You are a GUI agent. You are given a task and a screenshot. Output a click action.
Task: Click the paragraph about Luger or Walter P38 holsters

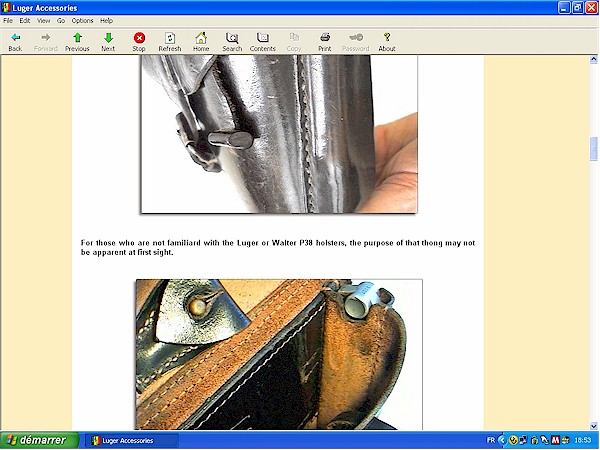[278, 248]
